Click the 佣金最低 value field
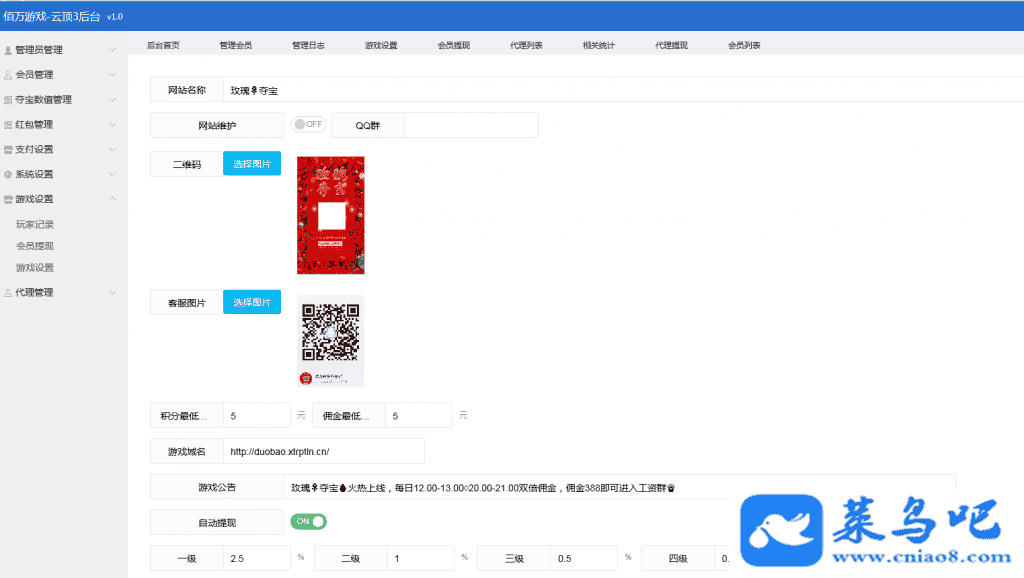This screenshot has width=1024, height=578. [419, 415]
